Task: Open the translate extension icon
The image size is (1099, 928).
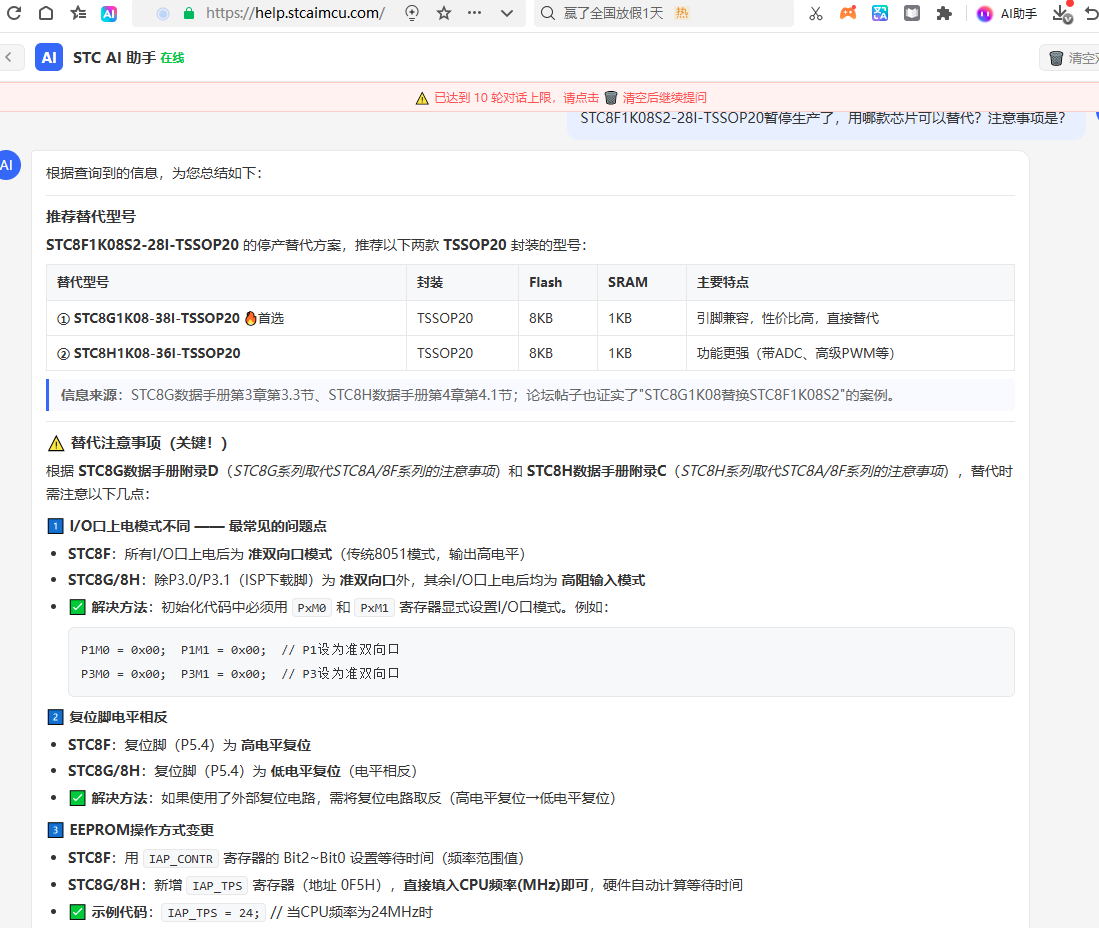Action: [880, 13]
